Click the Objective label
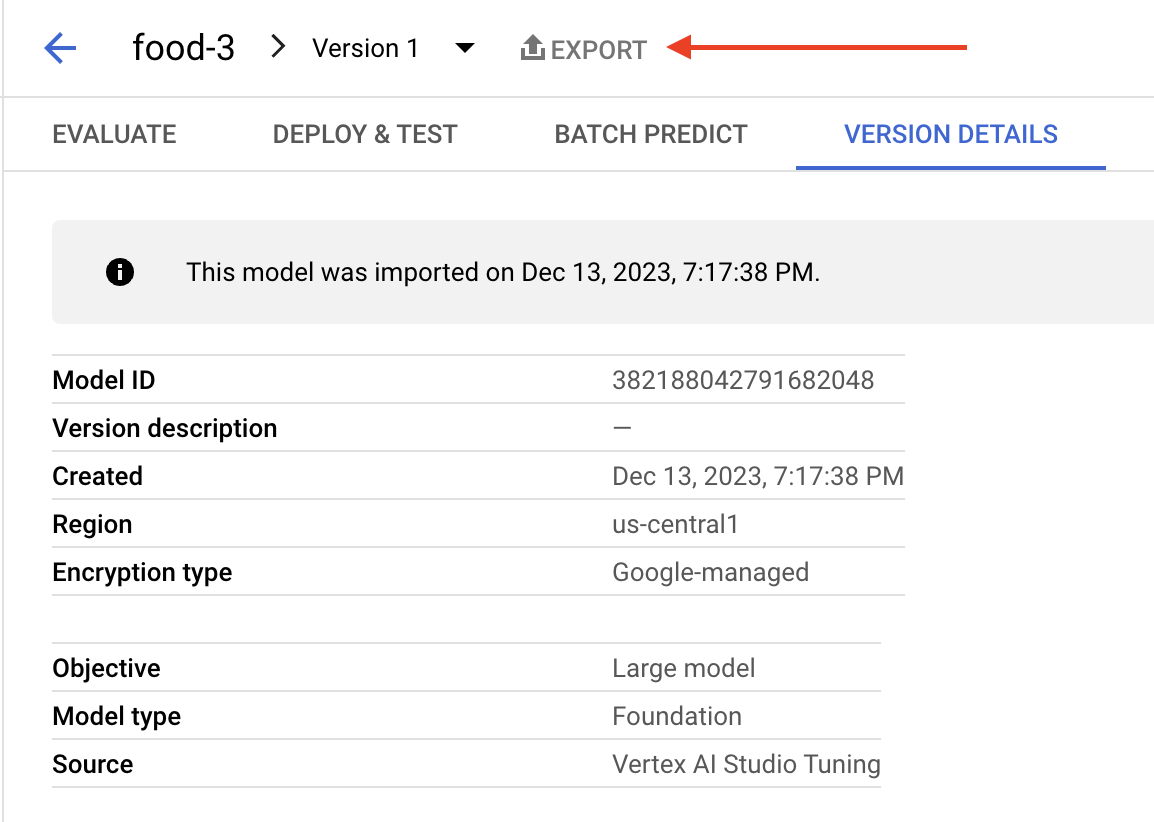This screenshot has height=822, width=1154. tap(106, 668)
